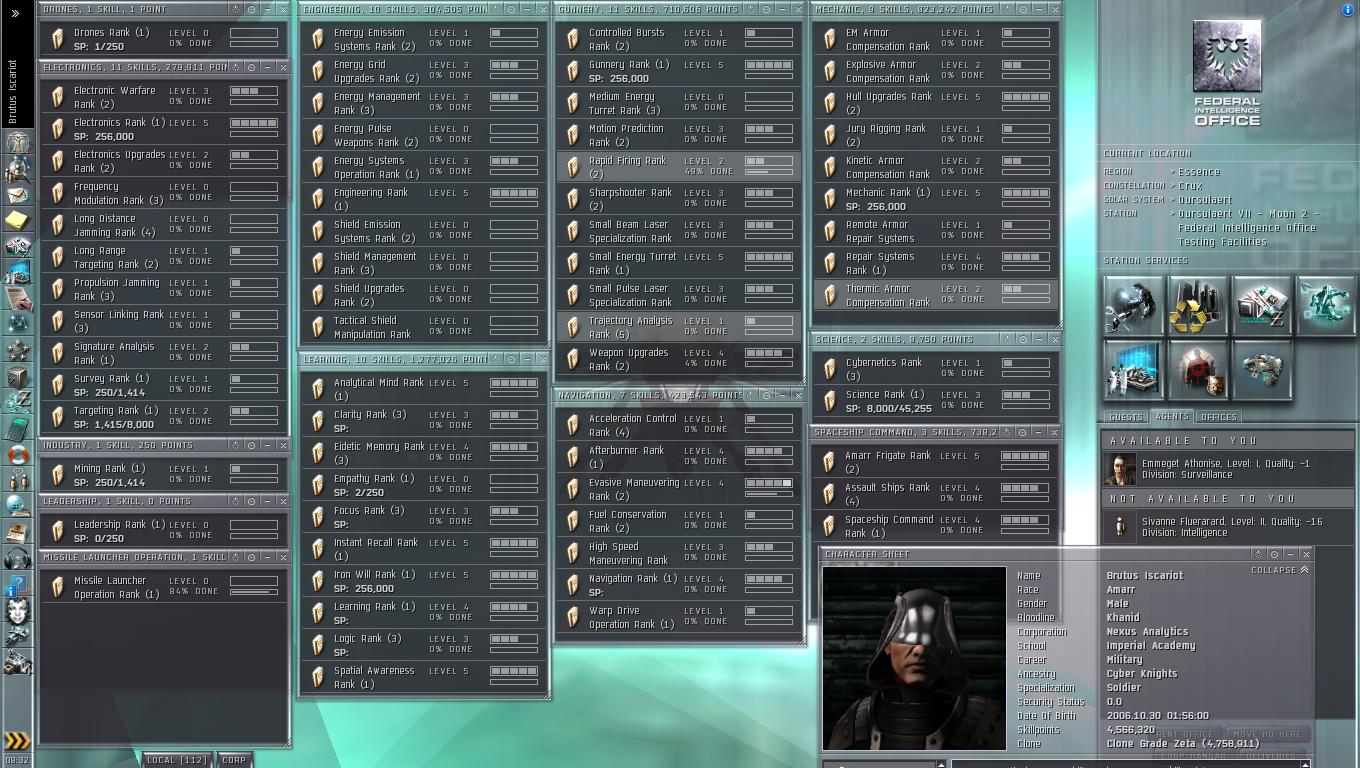Select the Electronic Warfare Rank (2) skill
This screenshot has width=1360, height=768.
coord(166,97)
